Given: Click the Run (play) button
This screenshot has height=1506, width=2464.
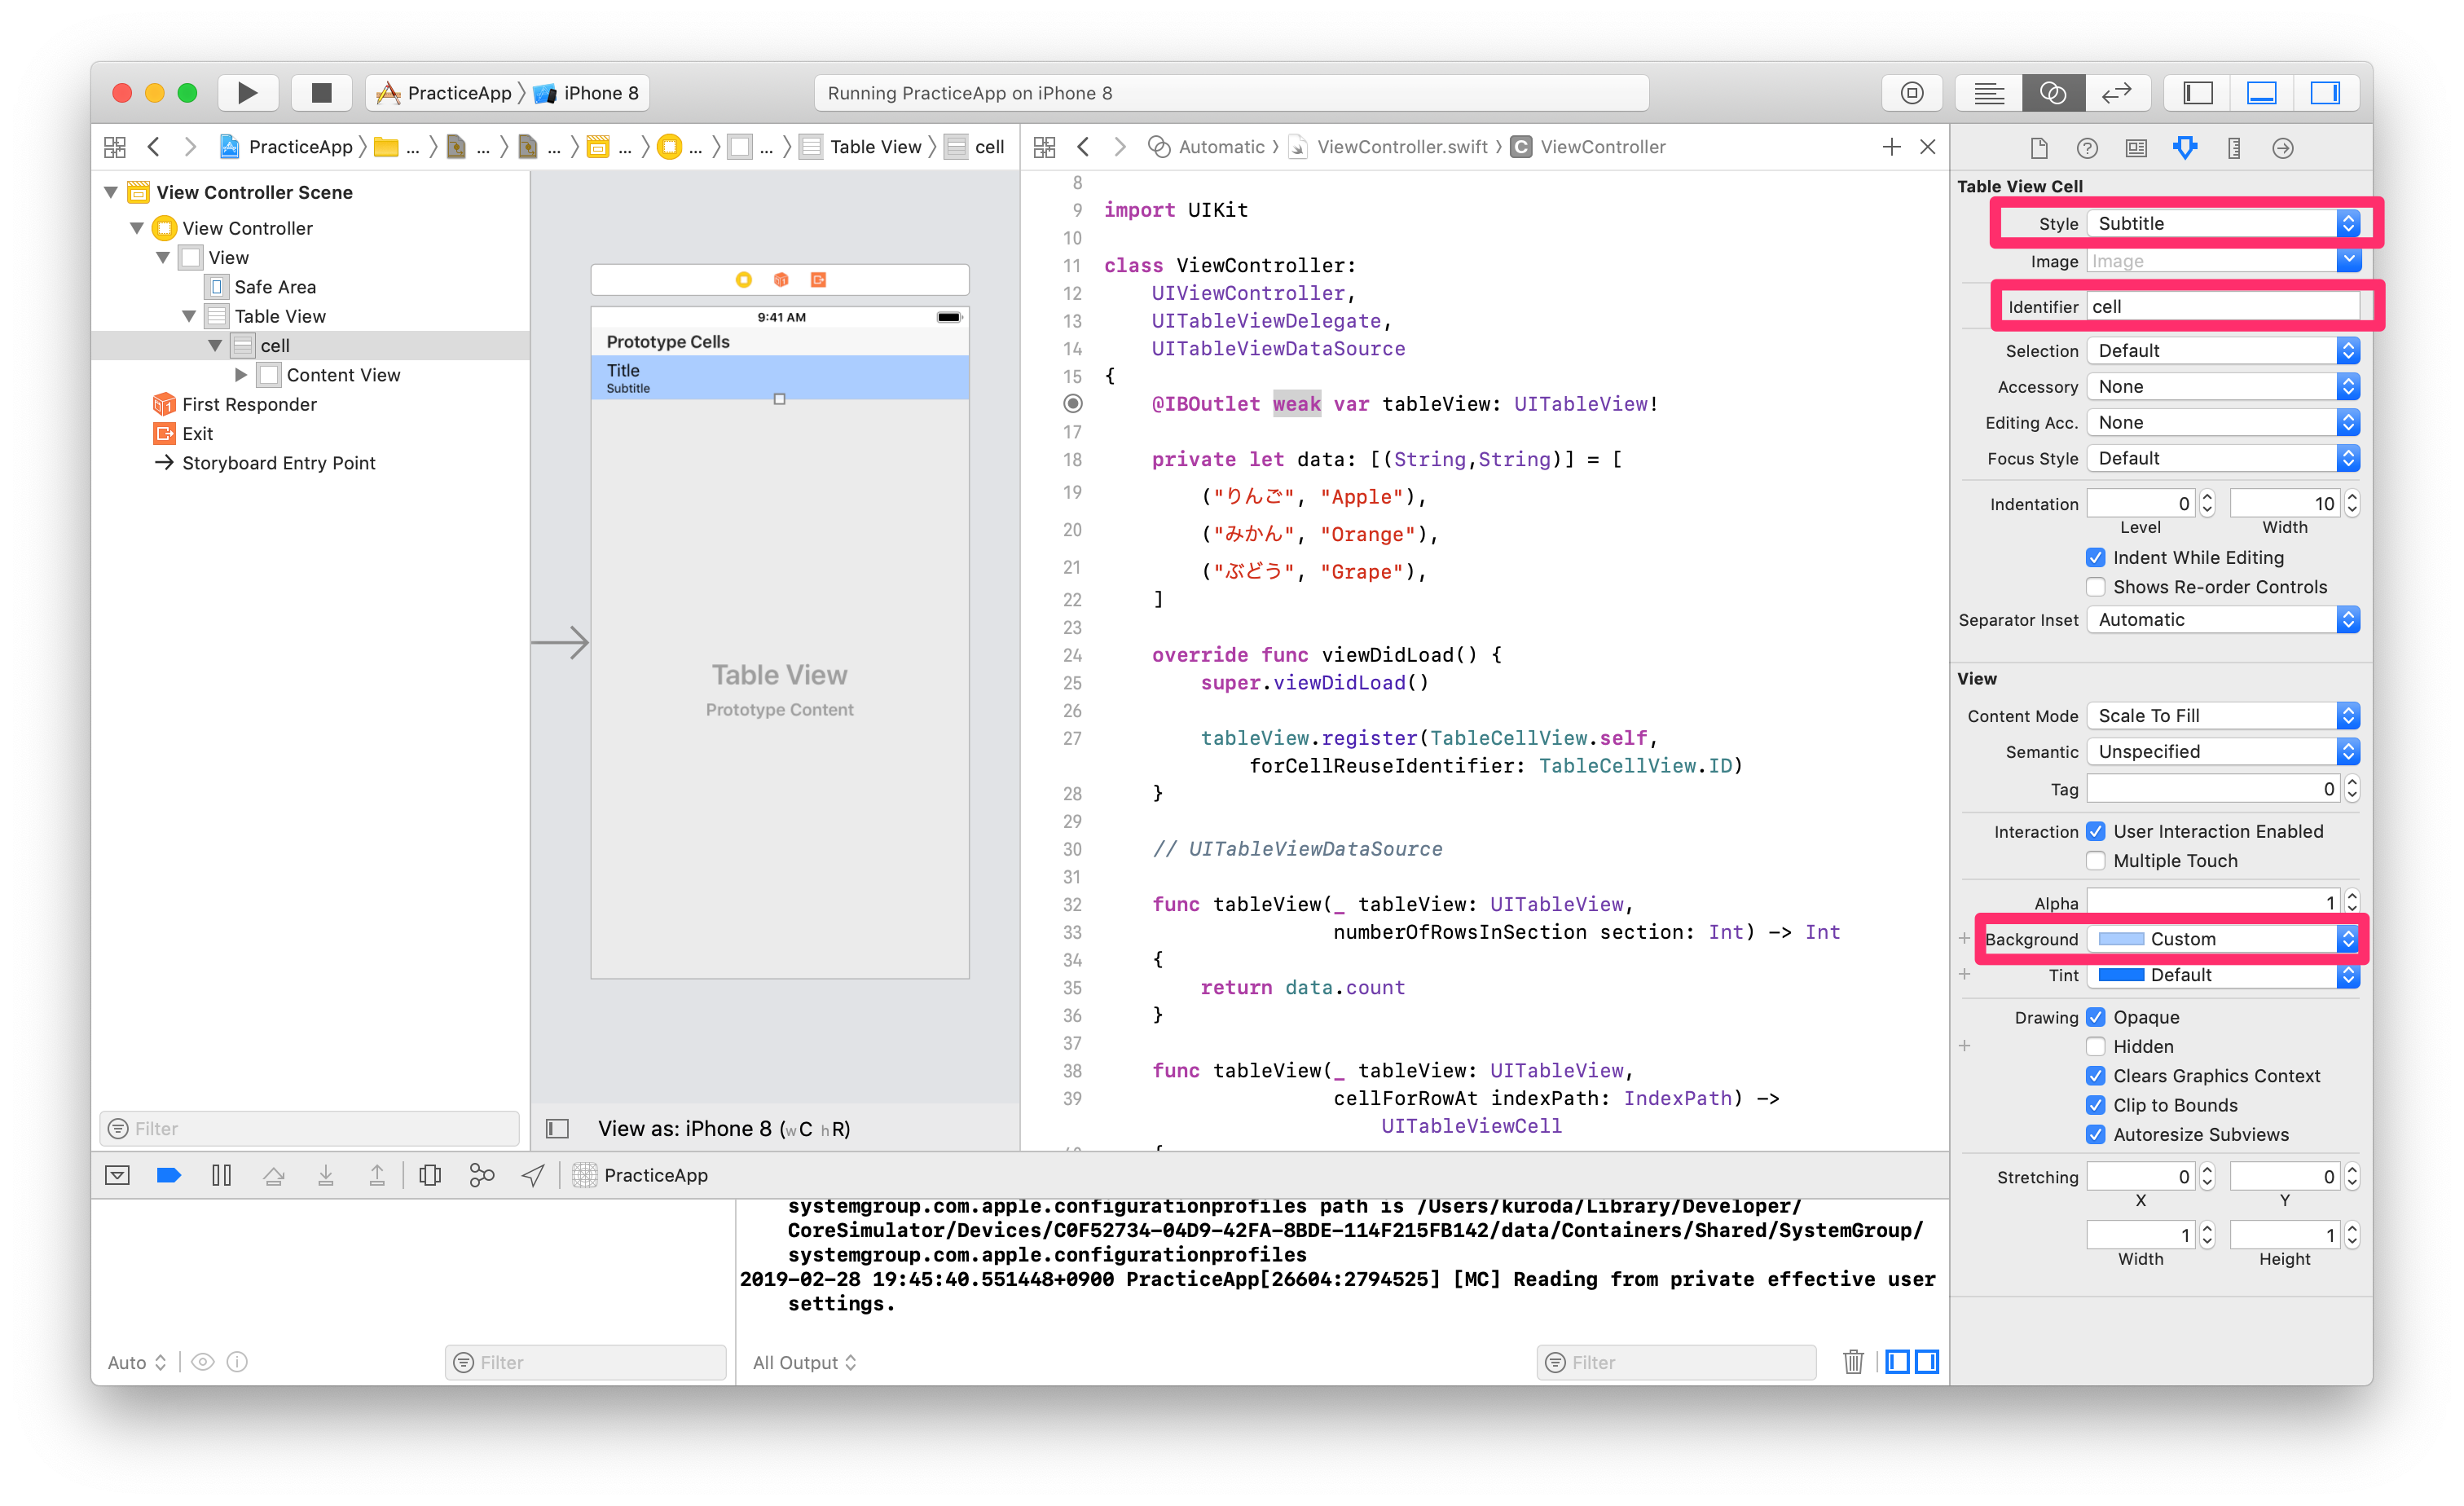Looking at the screenshot, I should [x=247, y=93].
